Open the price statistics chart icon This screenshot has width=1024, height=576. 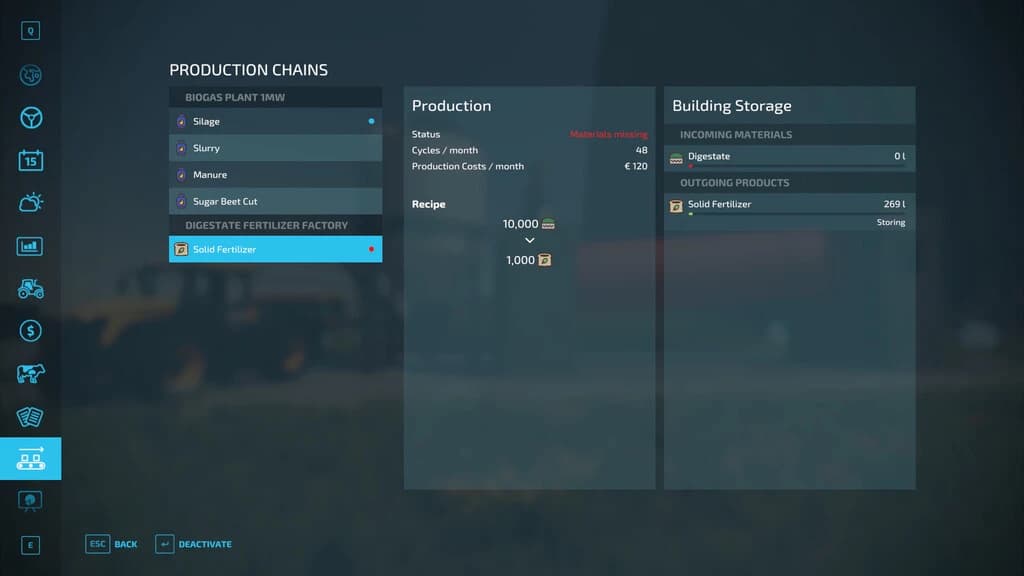click(x=31, y=246)
